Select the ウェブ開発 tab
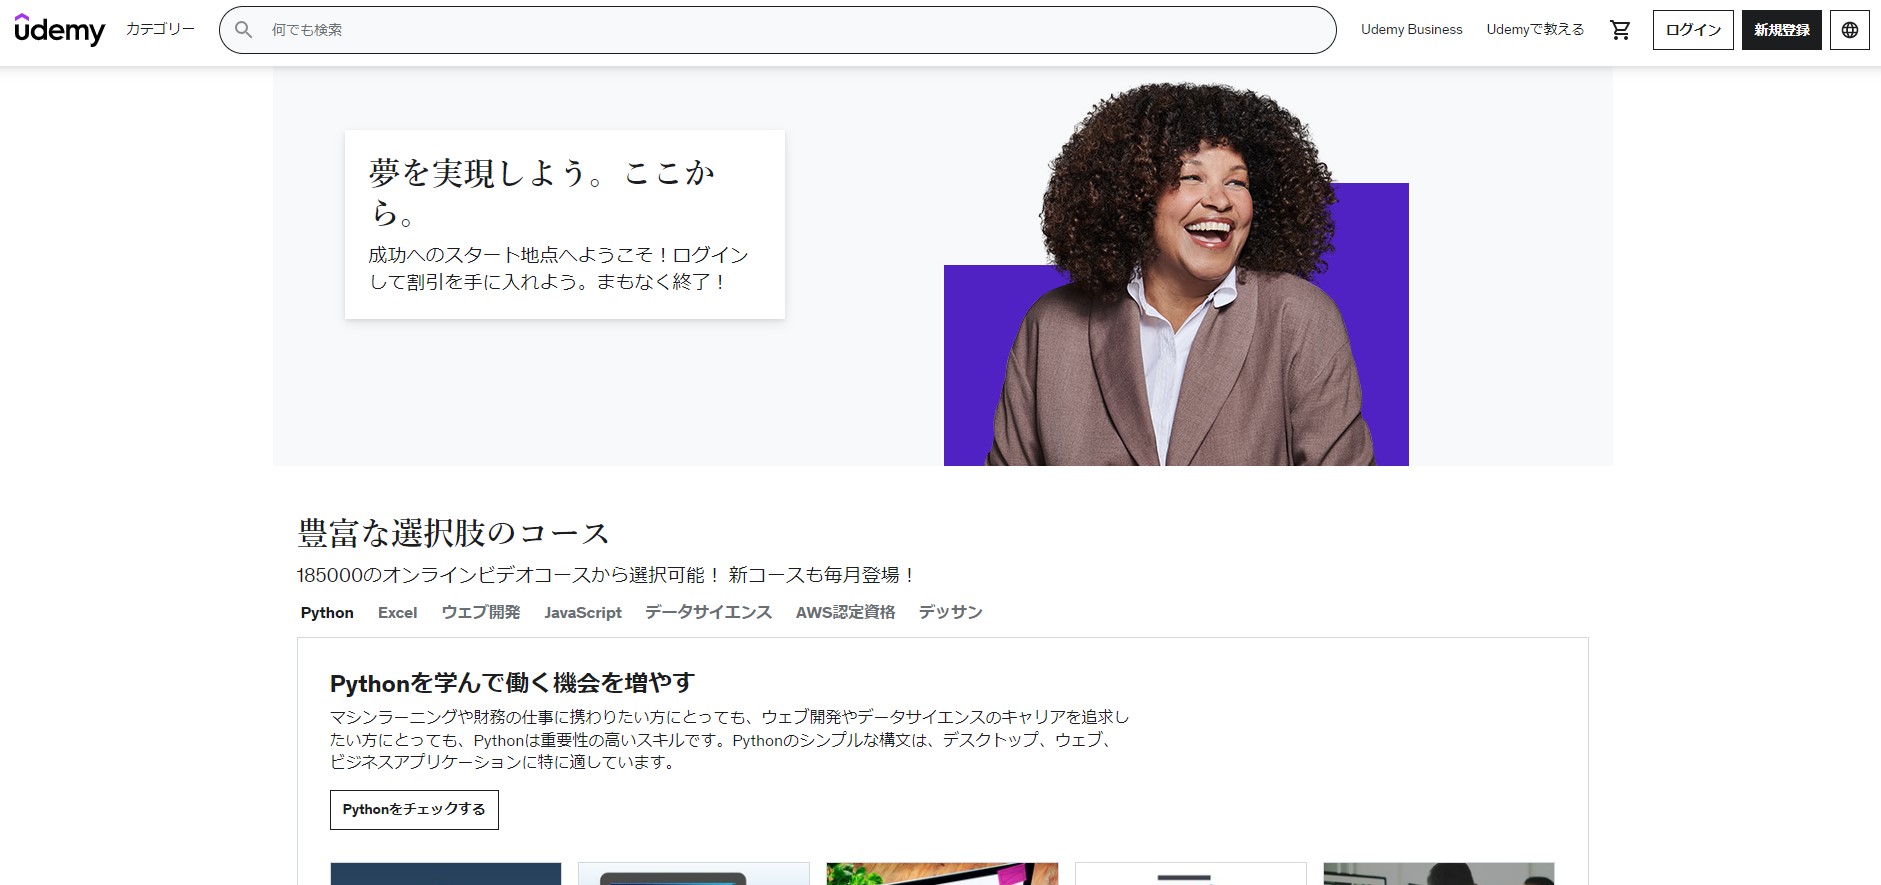This screenshot has width=1881, height=885. (x=481, y=612)
